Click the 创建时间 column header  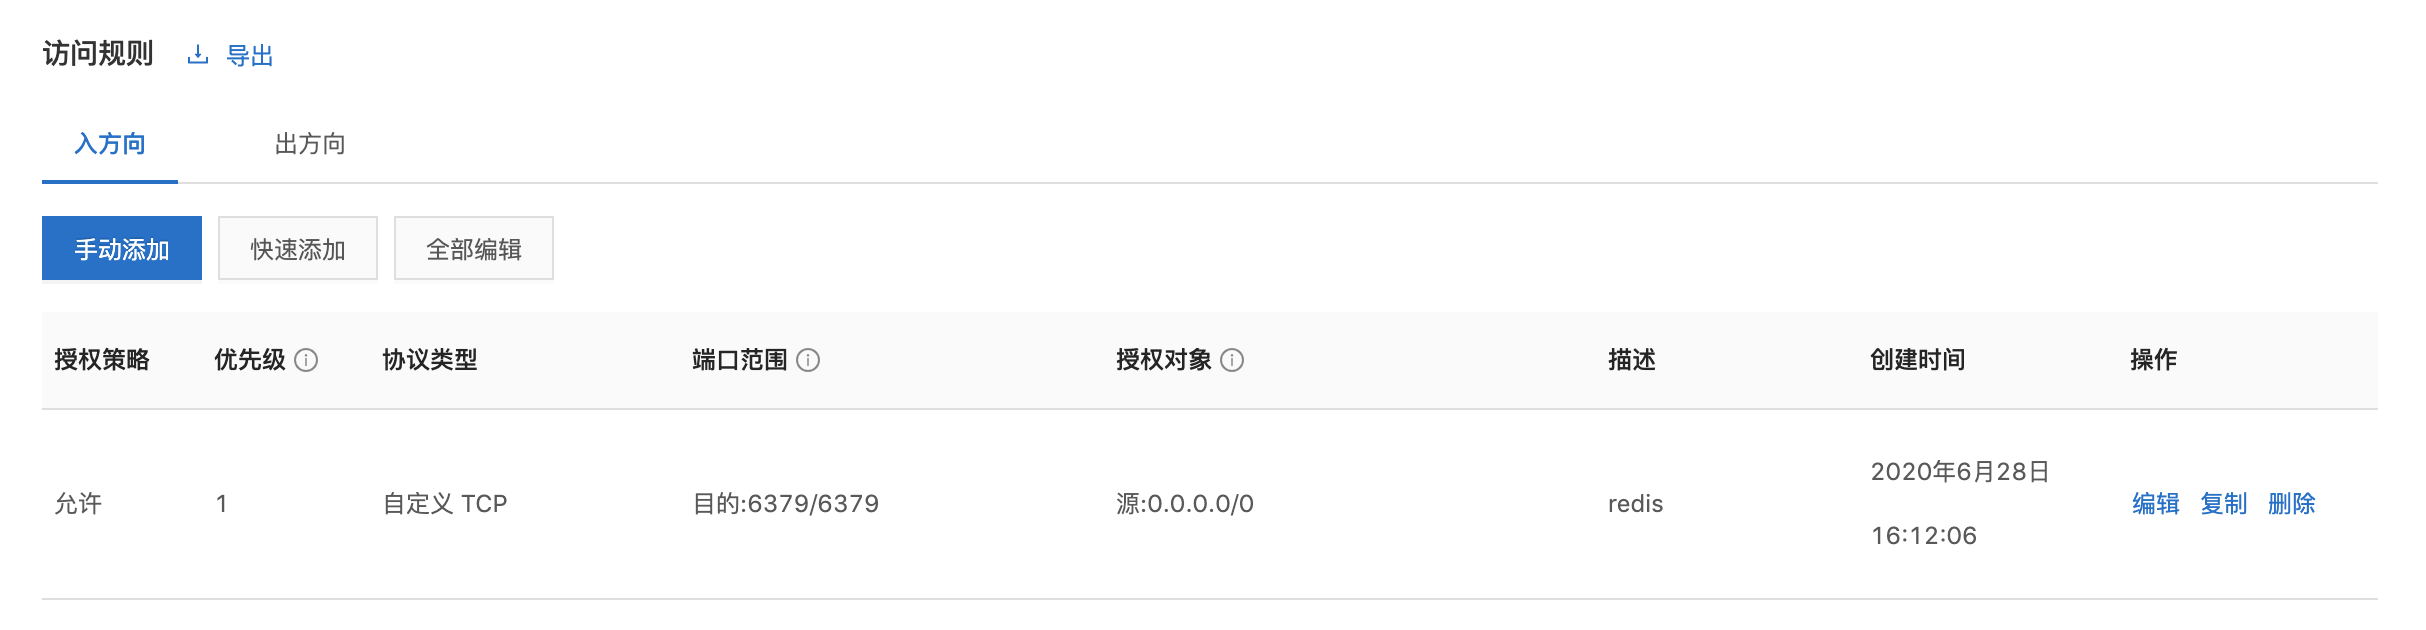point(1917,360)
